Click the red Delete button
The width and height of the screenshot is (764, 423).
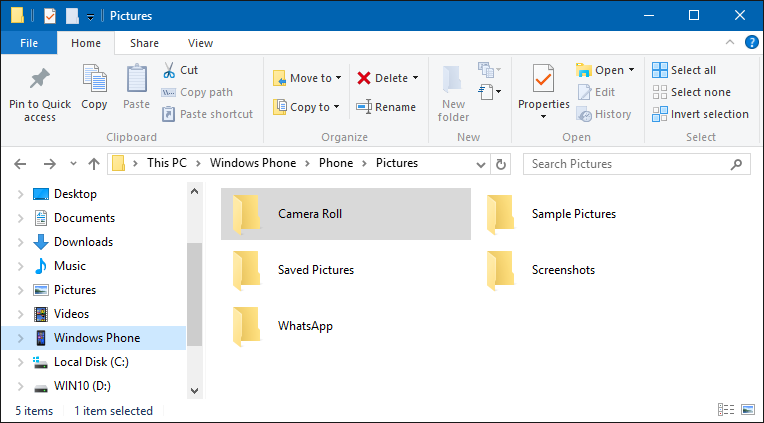pyautogui.click(x=382, y=78)
